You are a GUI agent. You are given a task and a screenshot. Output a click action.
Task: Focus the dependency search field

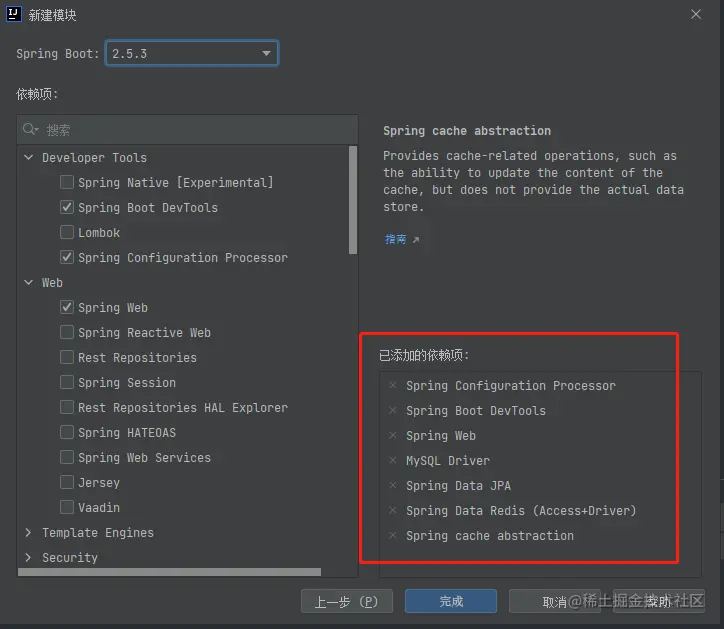(187, 130)
